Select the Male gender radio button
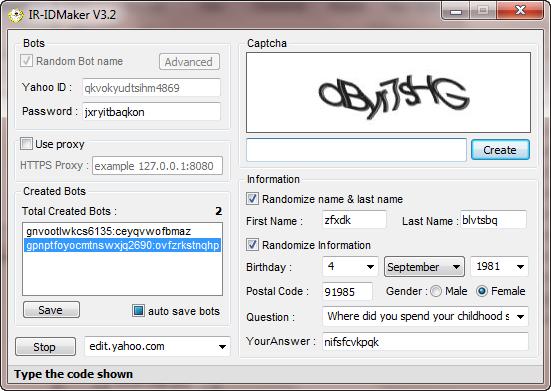 (436, 291)
